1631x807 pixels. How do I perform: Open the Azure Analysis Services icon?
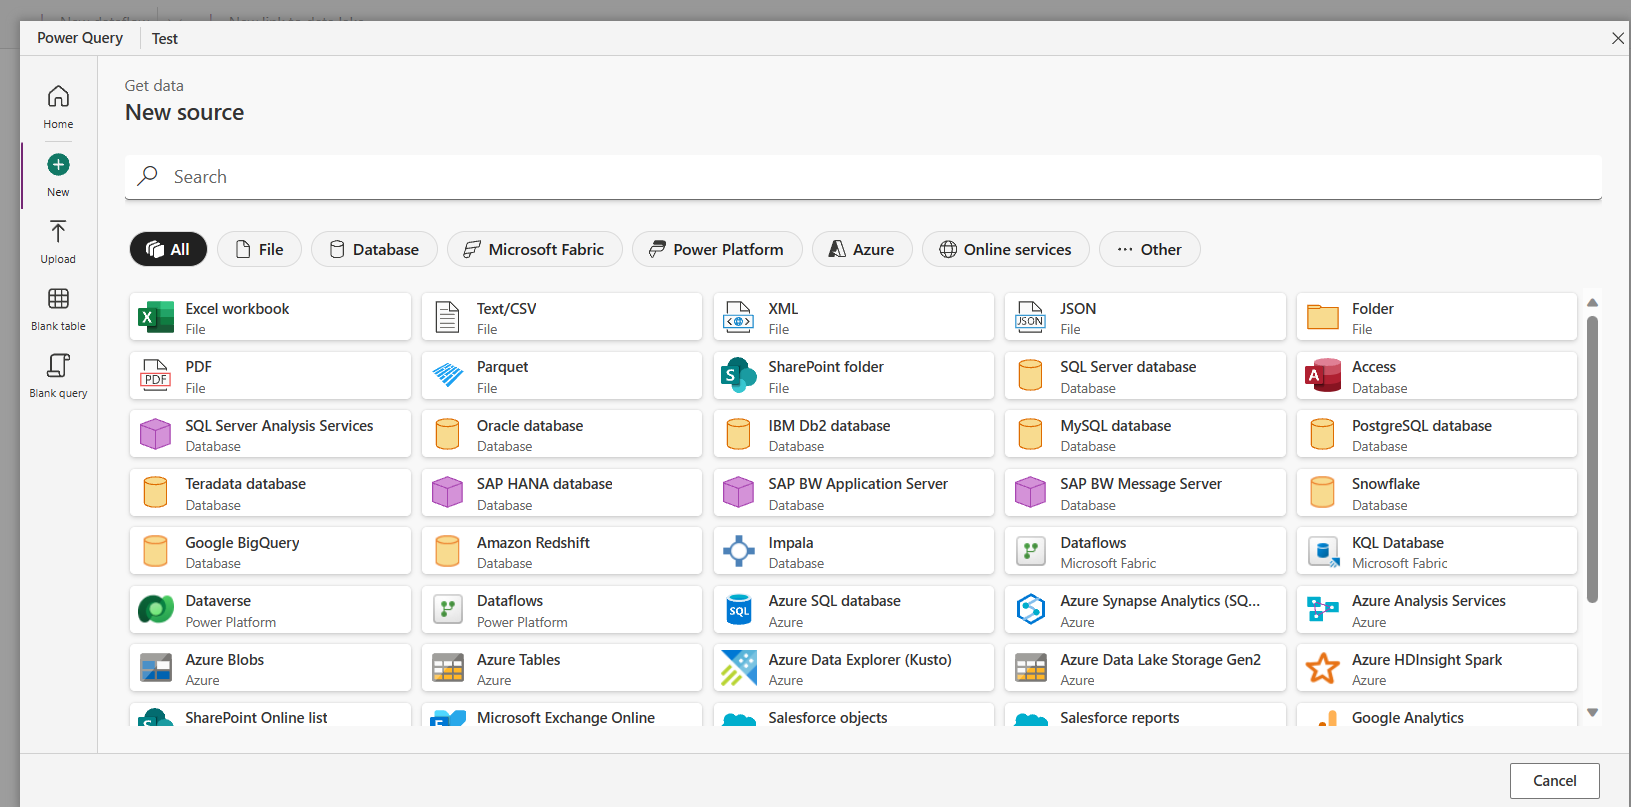click(1323, 609)
